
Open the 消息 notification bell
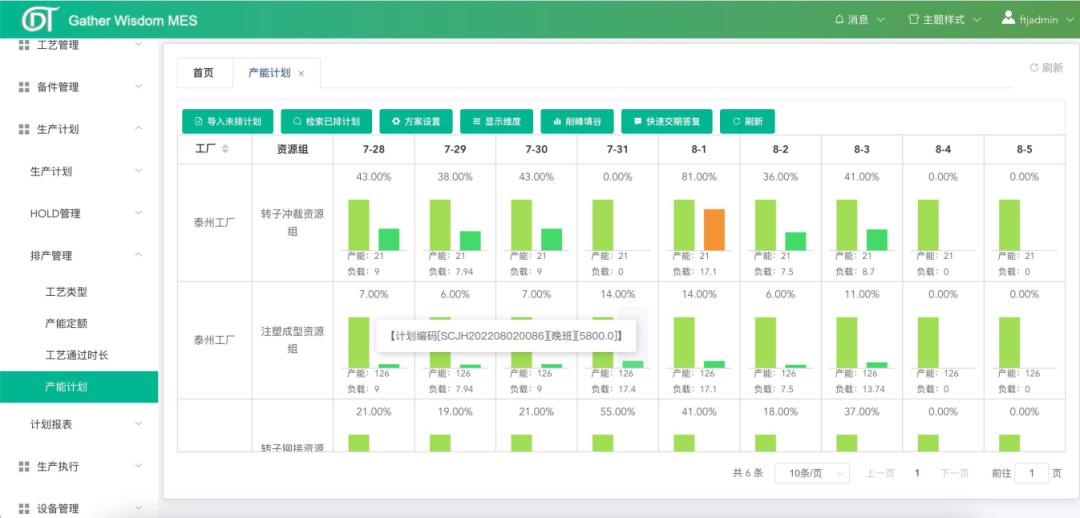coord(839,20)
